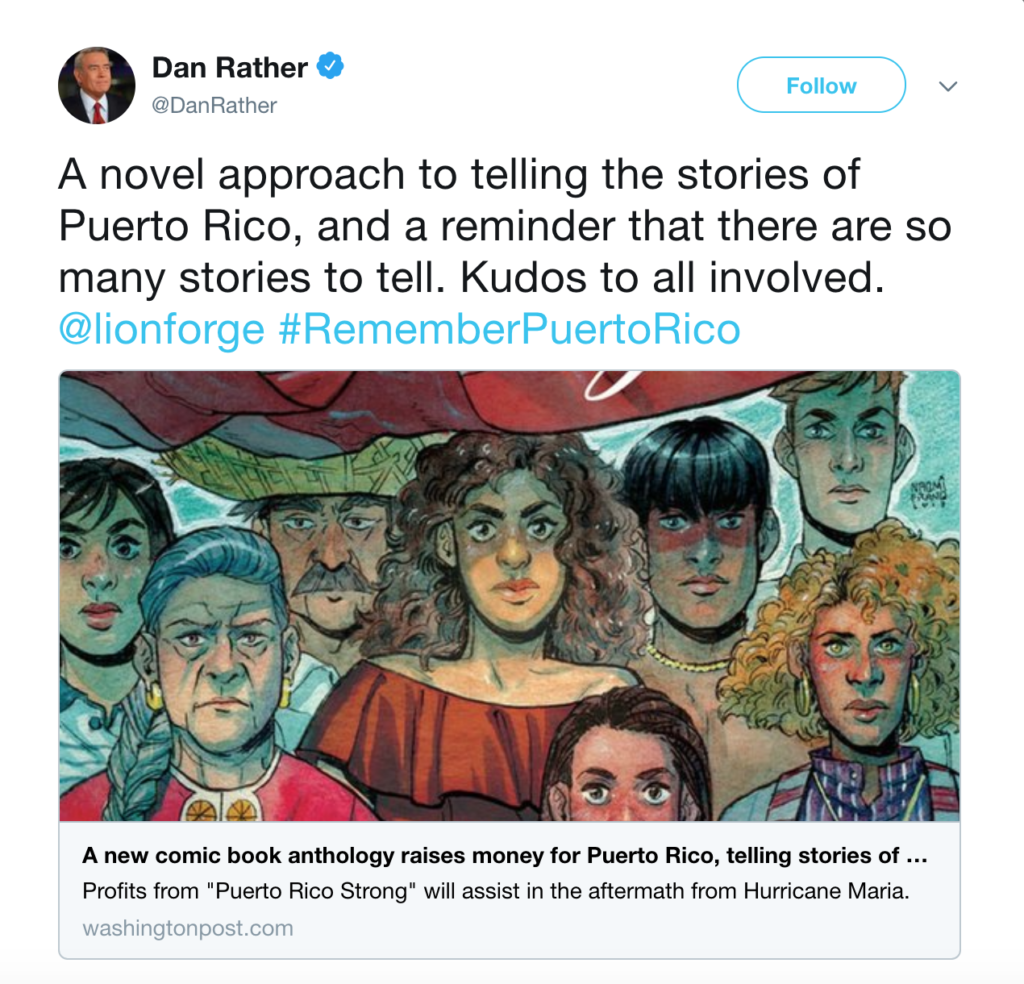Viewport: 1024px width, 984px height.
Task: Open the comic book cover illustration
Action: pos(509,595)
